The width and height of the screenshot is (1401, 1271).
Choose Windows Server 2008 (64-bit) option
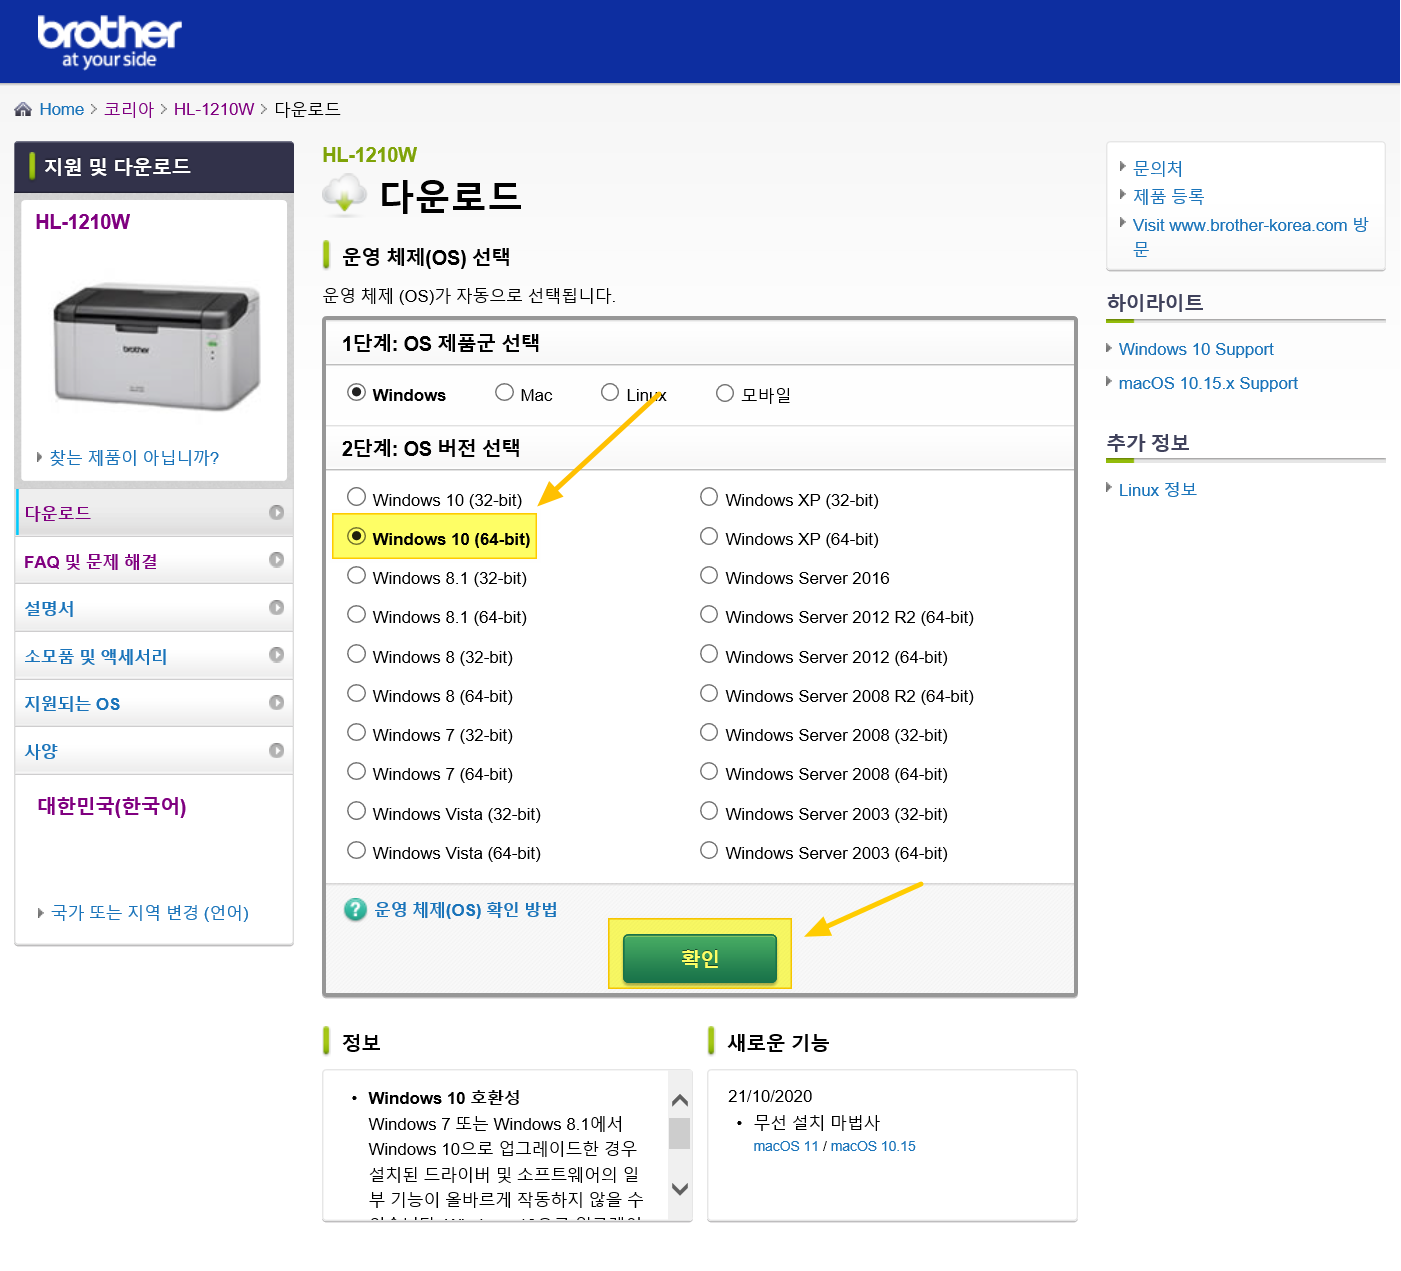pyautogui.click(x=709, y=771)
